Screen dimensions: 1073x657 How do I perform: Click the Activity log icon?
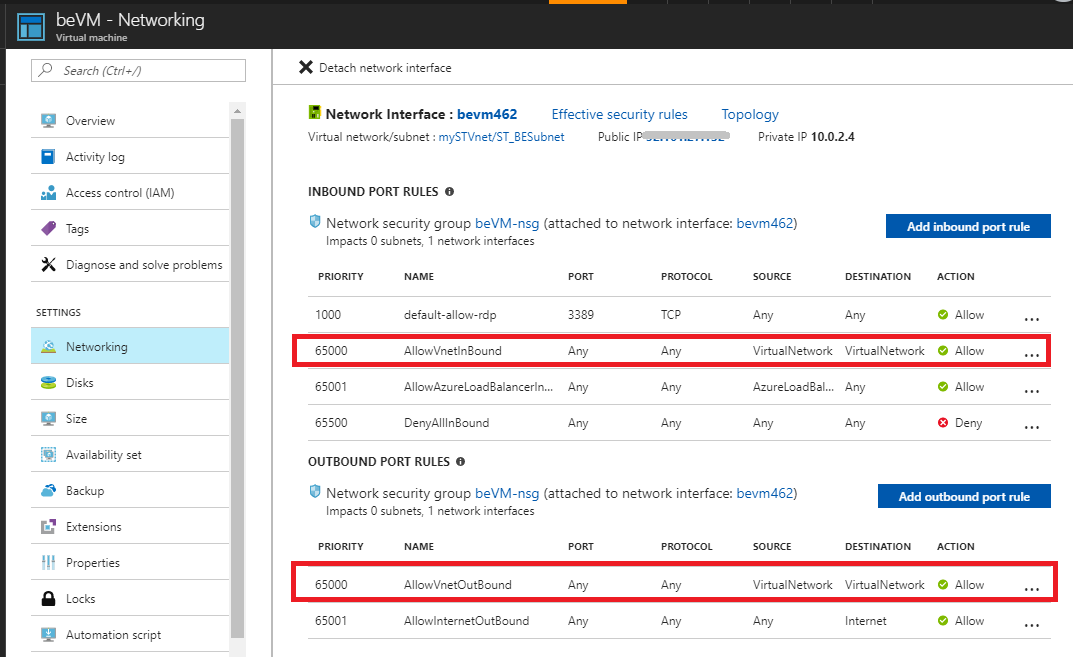(x=48, y=157)
